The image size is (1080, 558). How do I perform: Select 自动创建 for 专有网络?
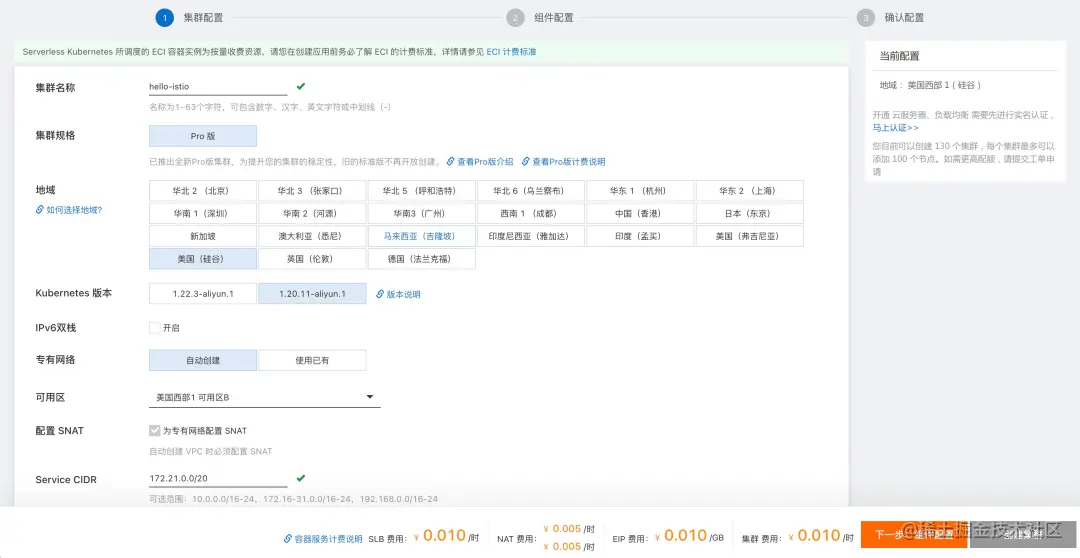[x=202, y=360]
